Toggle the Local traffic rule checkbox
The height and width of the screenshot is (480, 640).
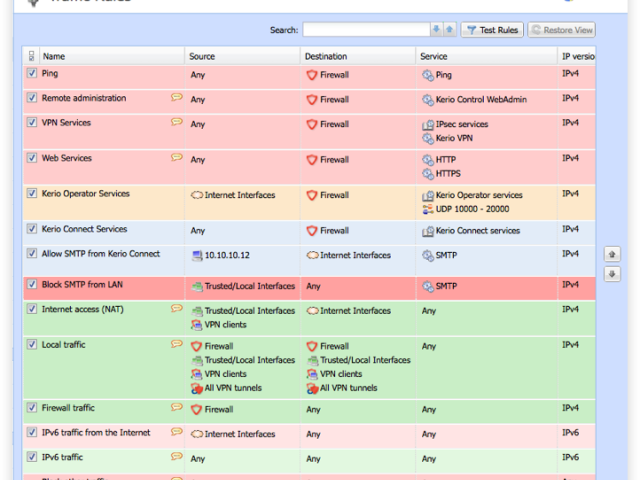(31, 345)
